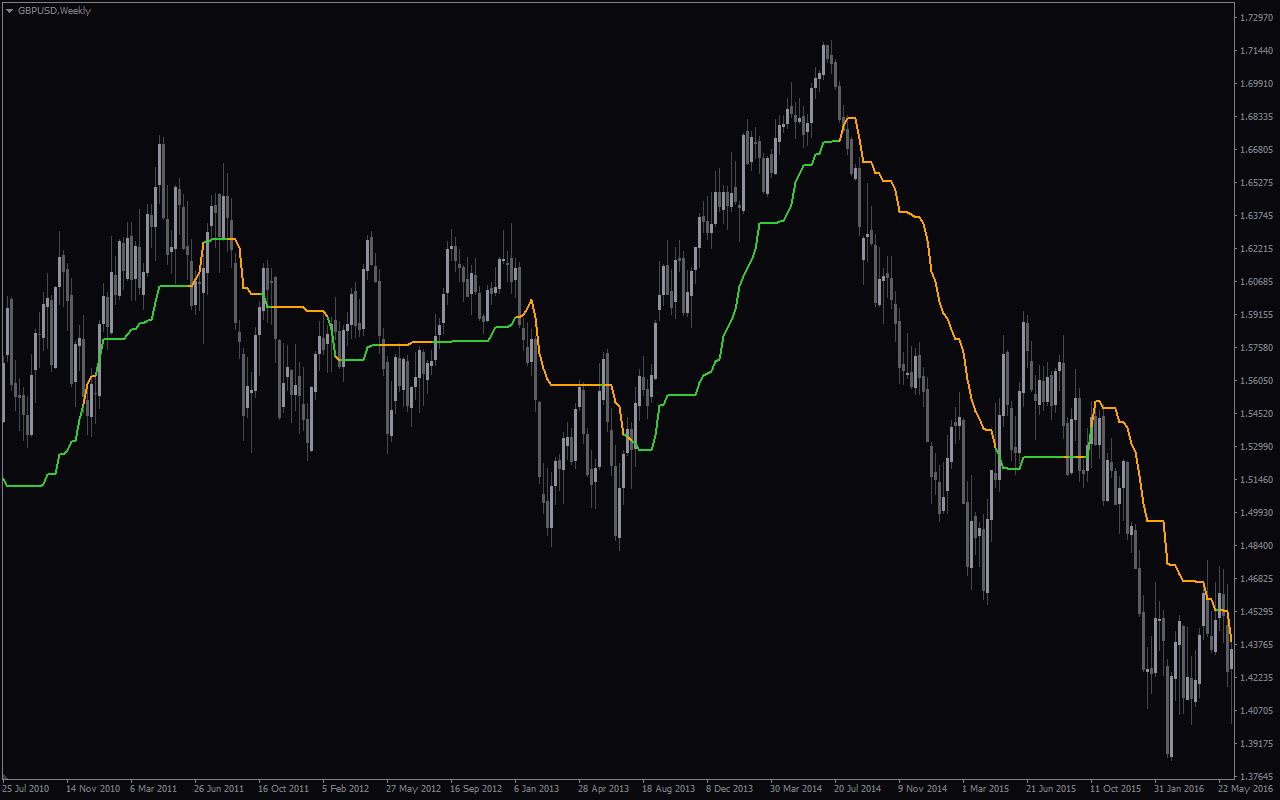This screenshot has width=1280, height=800.
Task: Click the 5 Feb 2012 date label
Action: click(x=346, y=789)
